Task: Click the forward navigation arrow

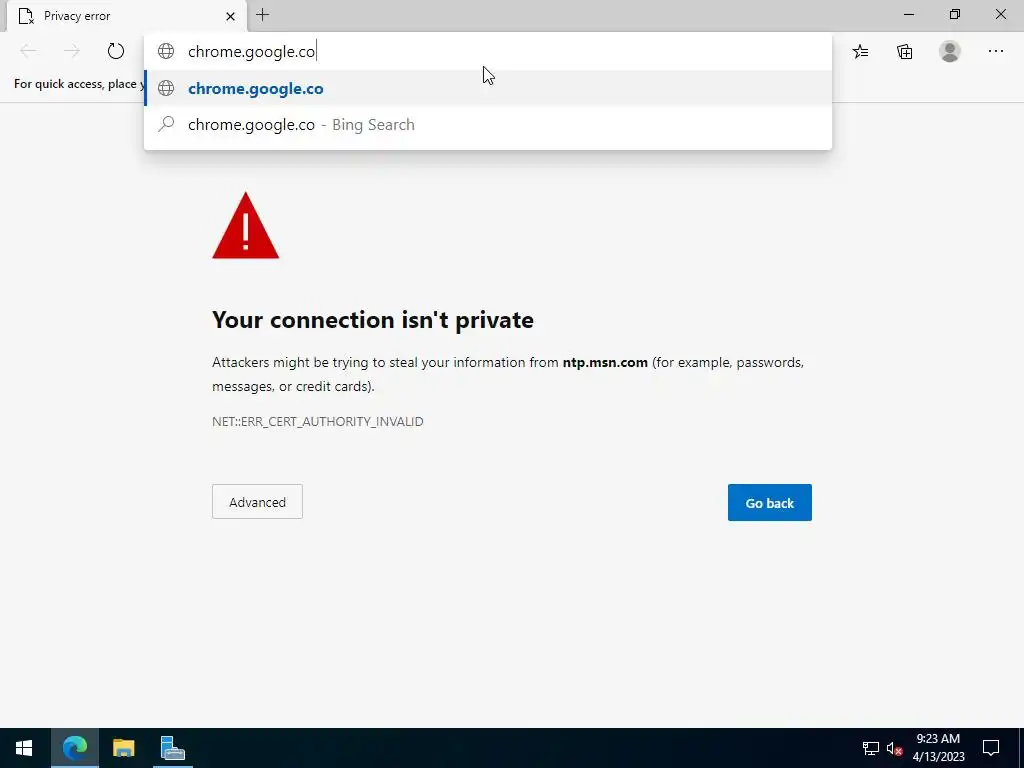Action: [x=72, y=51]
